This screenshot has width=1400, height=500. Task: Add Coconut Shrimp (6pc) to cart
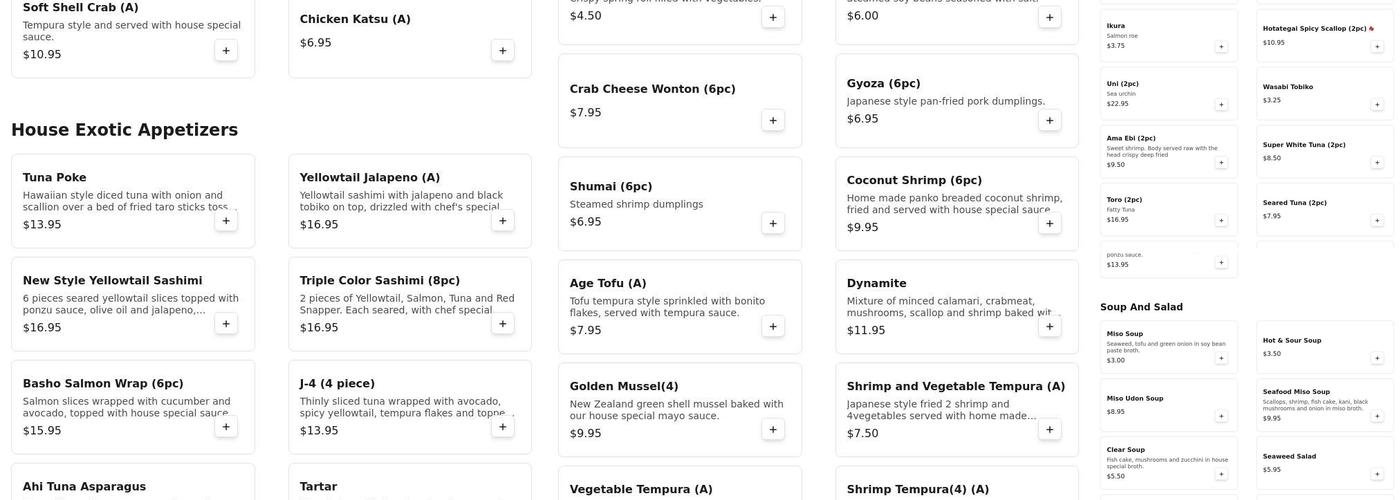pos(1049,223)
